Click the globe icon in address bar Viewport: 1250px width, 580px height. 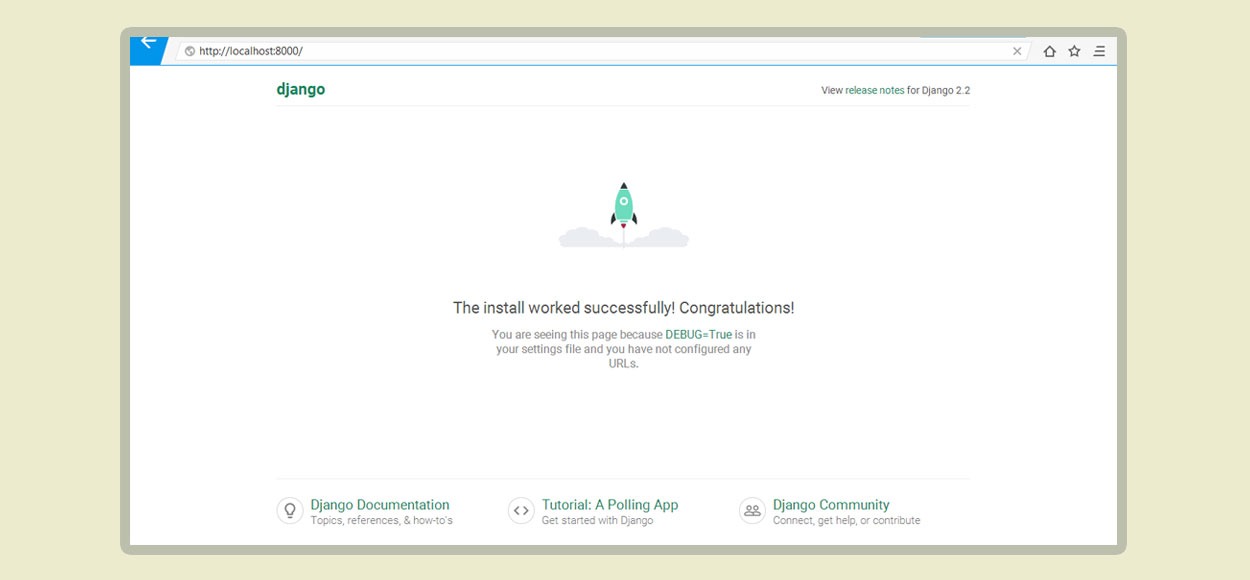tap(190, 51)
